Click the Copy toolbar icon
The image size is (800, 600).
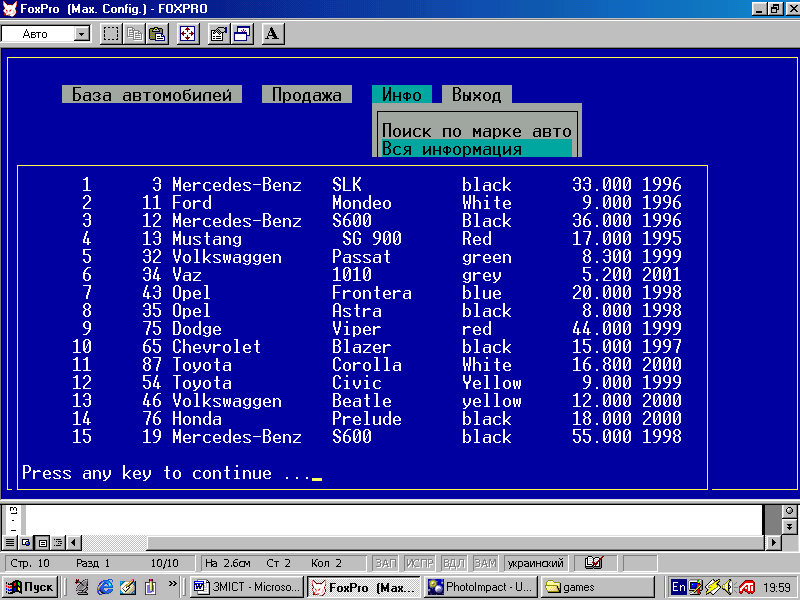point(134,34)
